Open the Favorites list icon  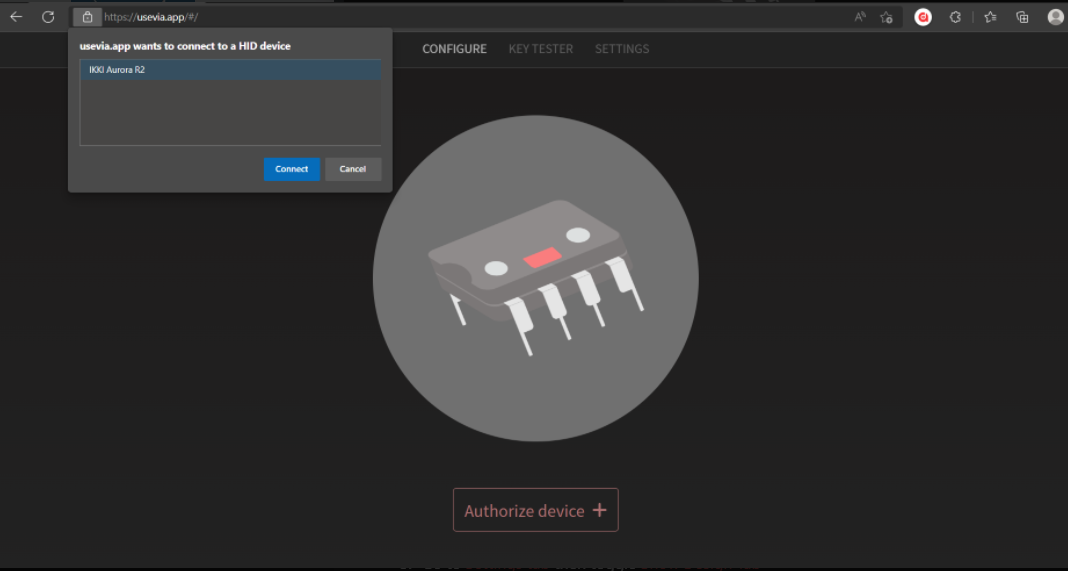tap(990, 17)
